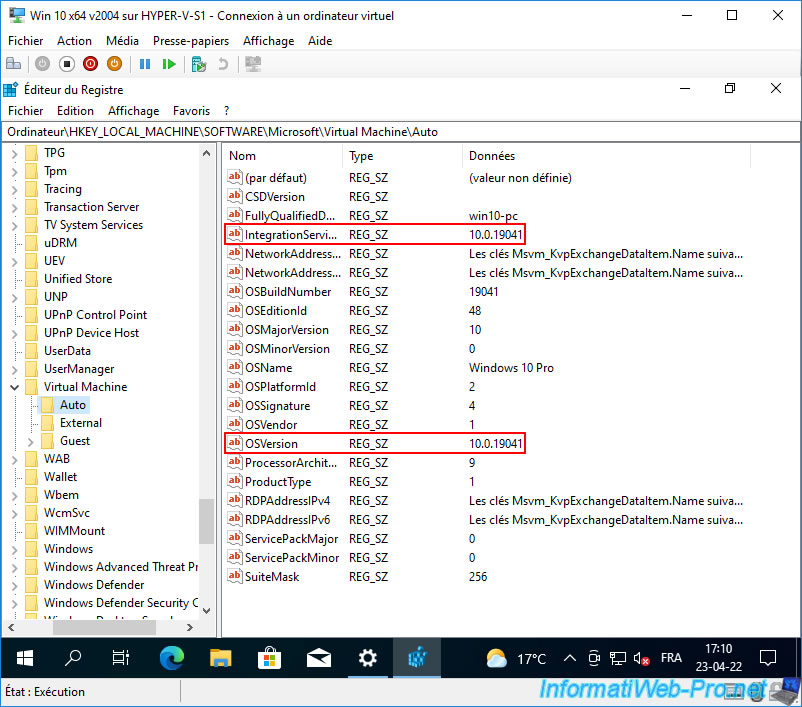Open the notification center
The width and height of the screenshot is (802, 707).
[768, 658]
